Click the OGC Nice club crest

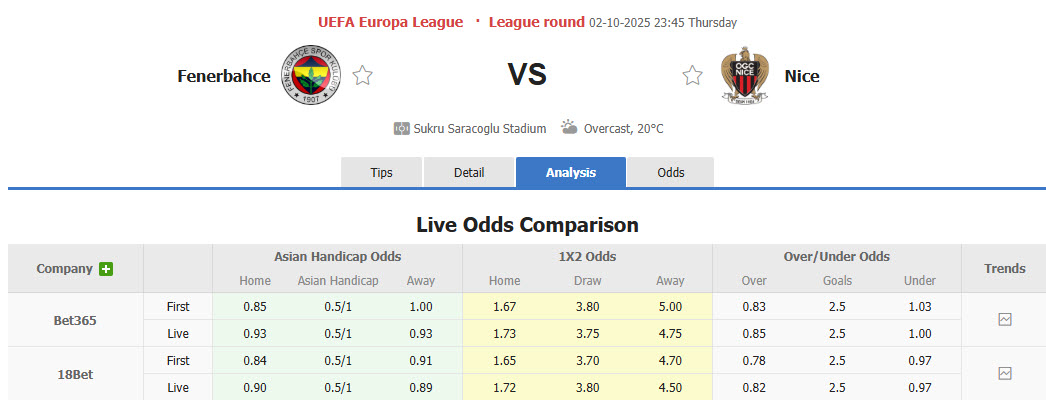tap(744, 76)
